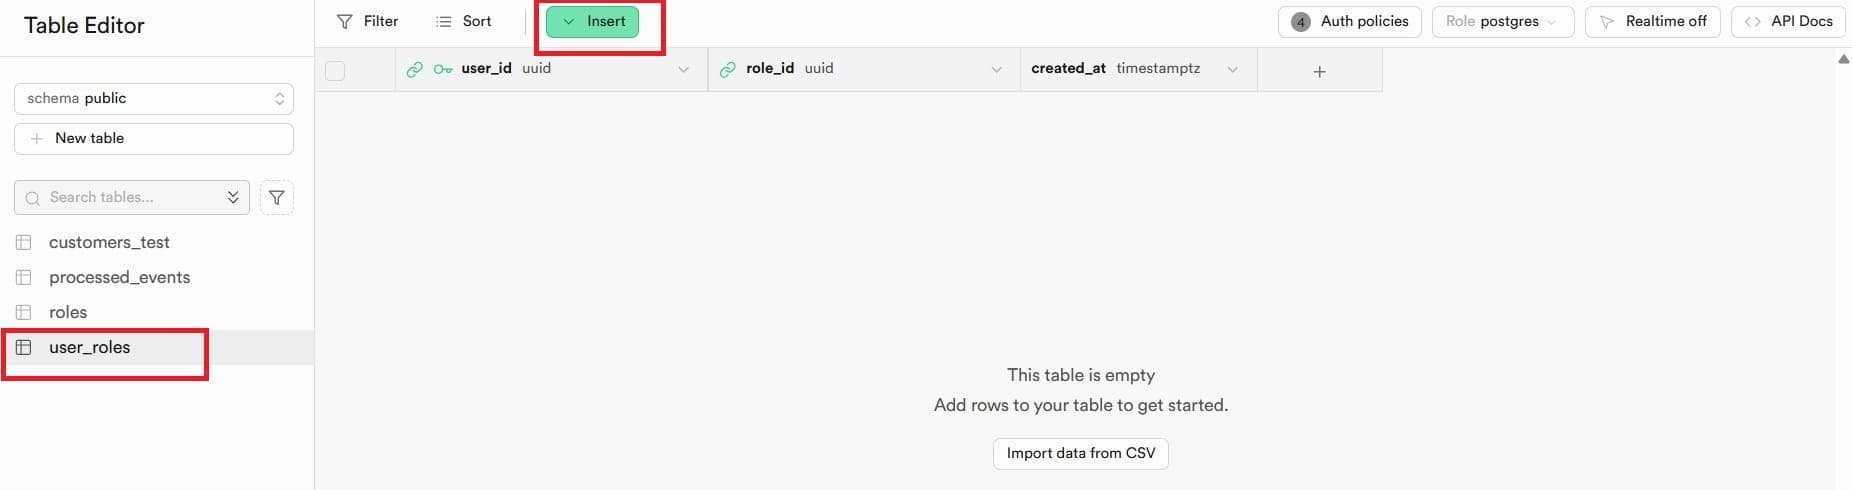
Task: Click the customers_test table icon
Action: [x=24, y=242]
